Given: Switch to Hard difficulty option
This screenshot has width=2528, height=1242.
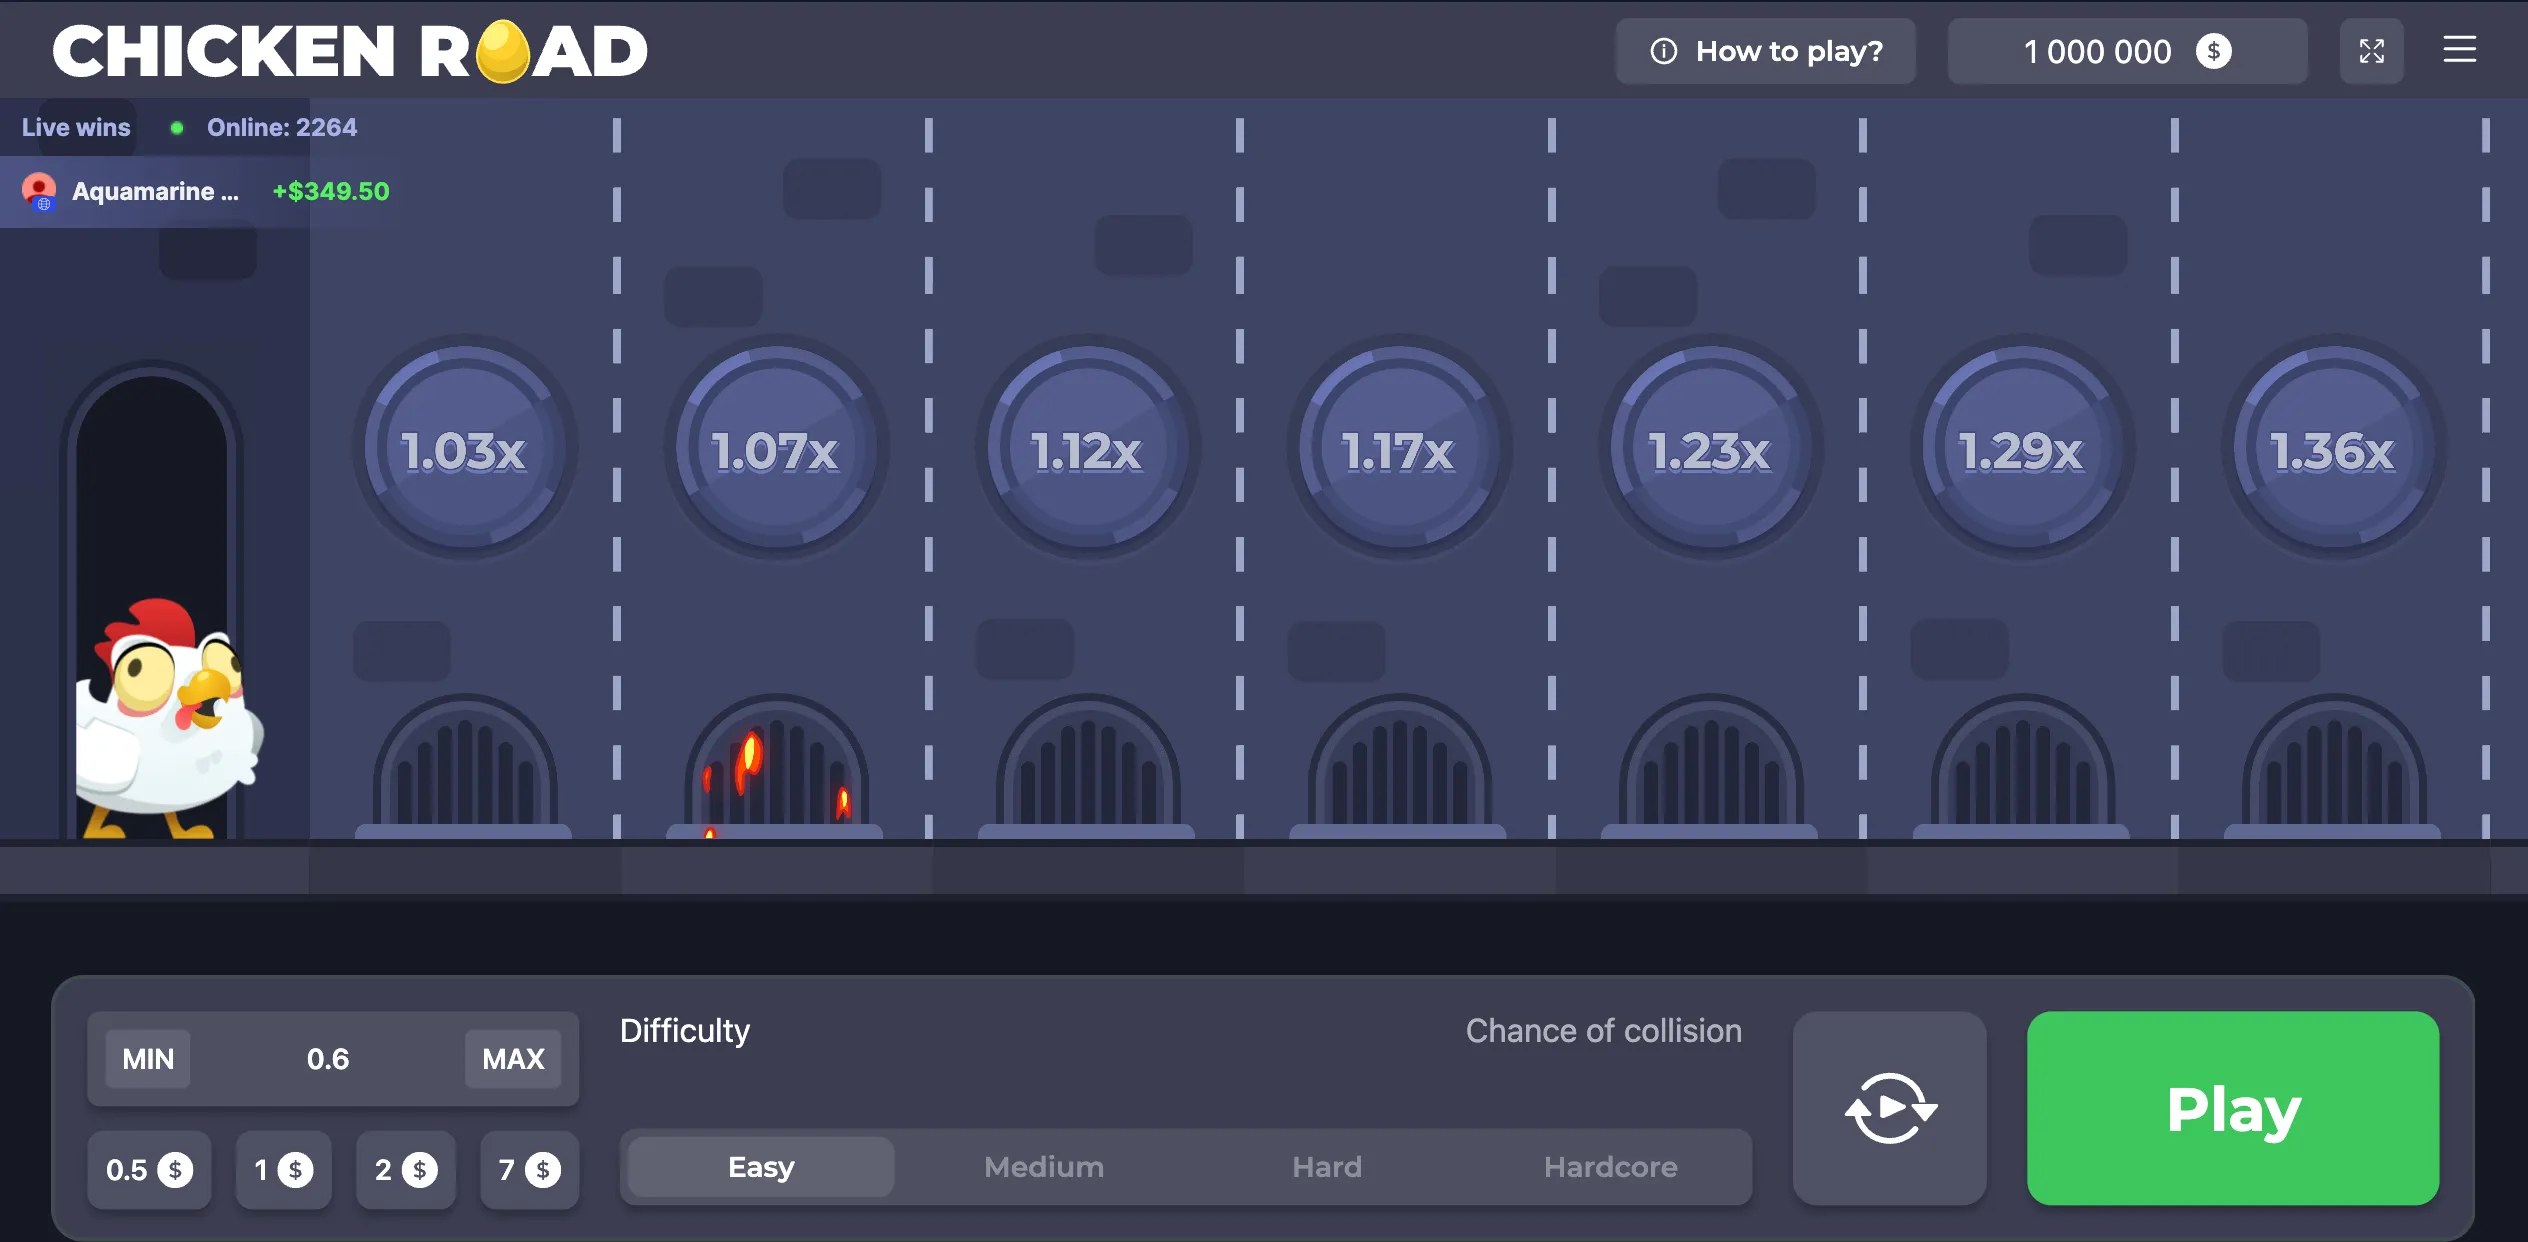Looking at the screenshot, I should 1327,1167.
